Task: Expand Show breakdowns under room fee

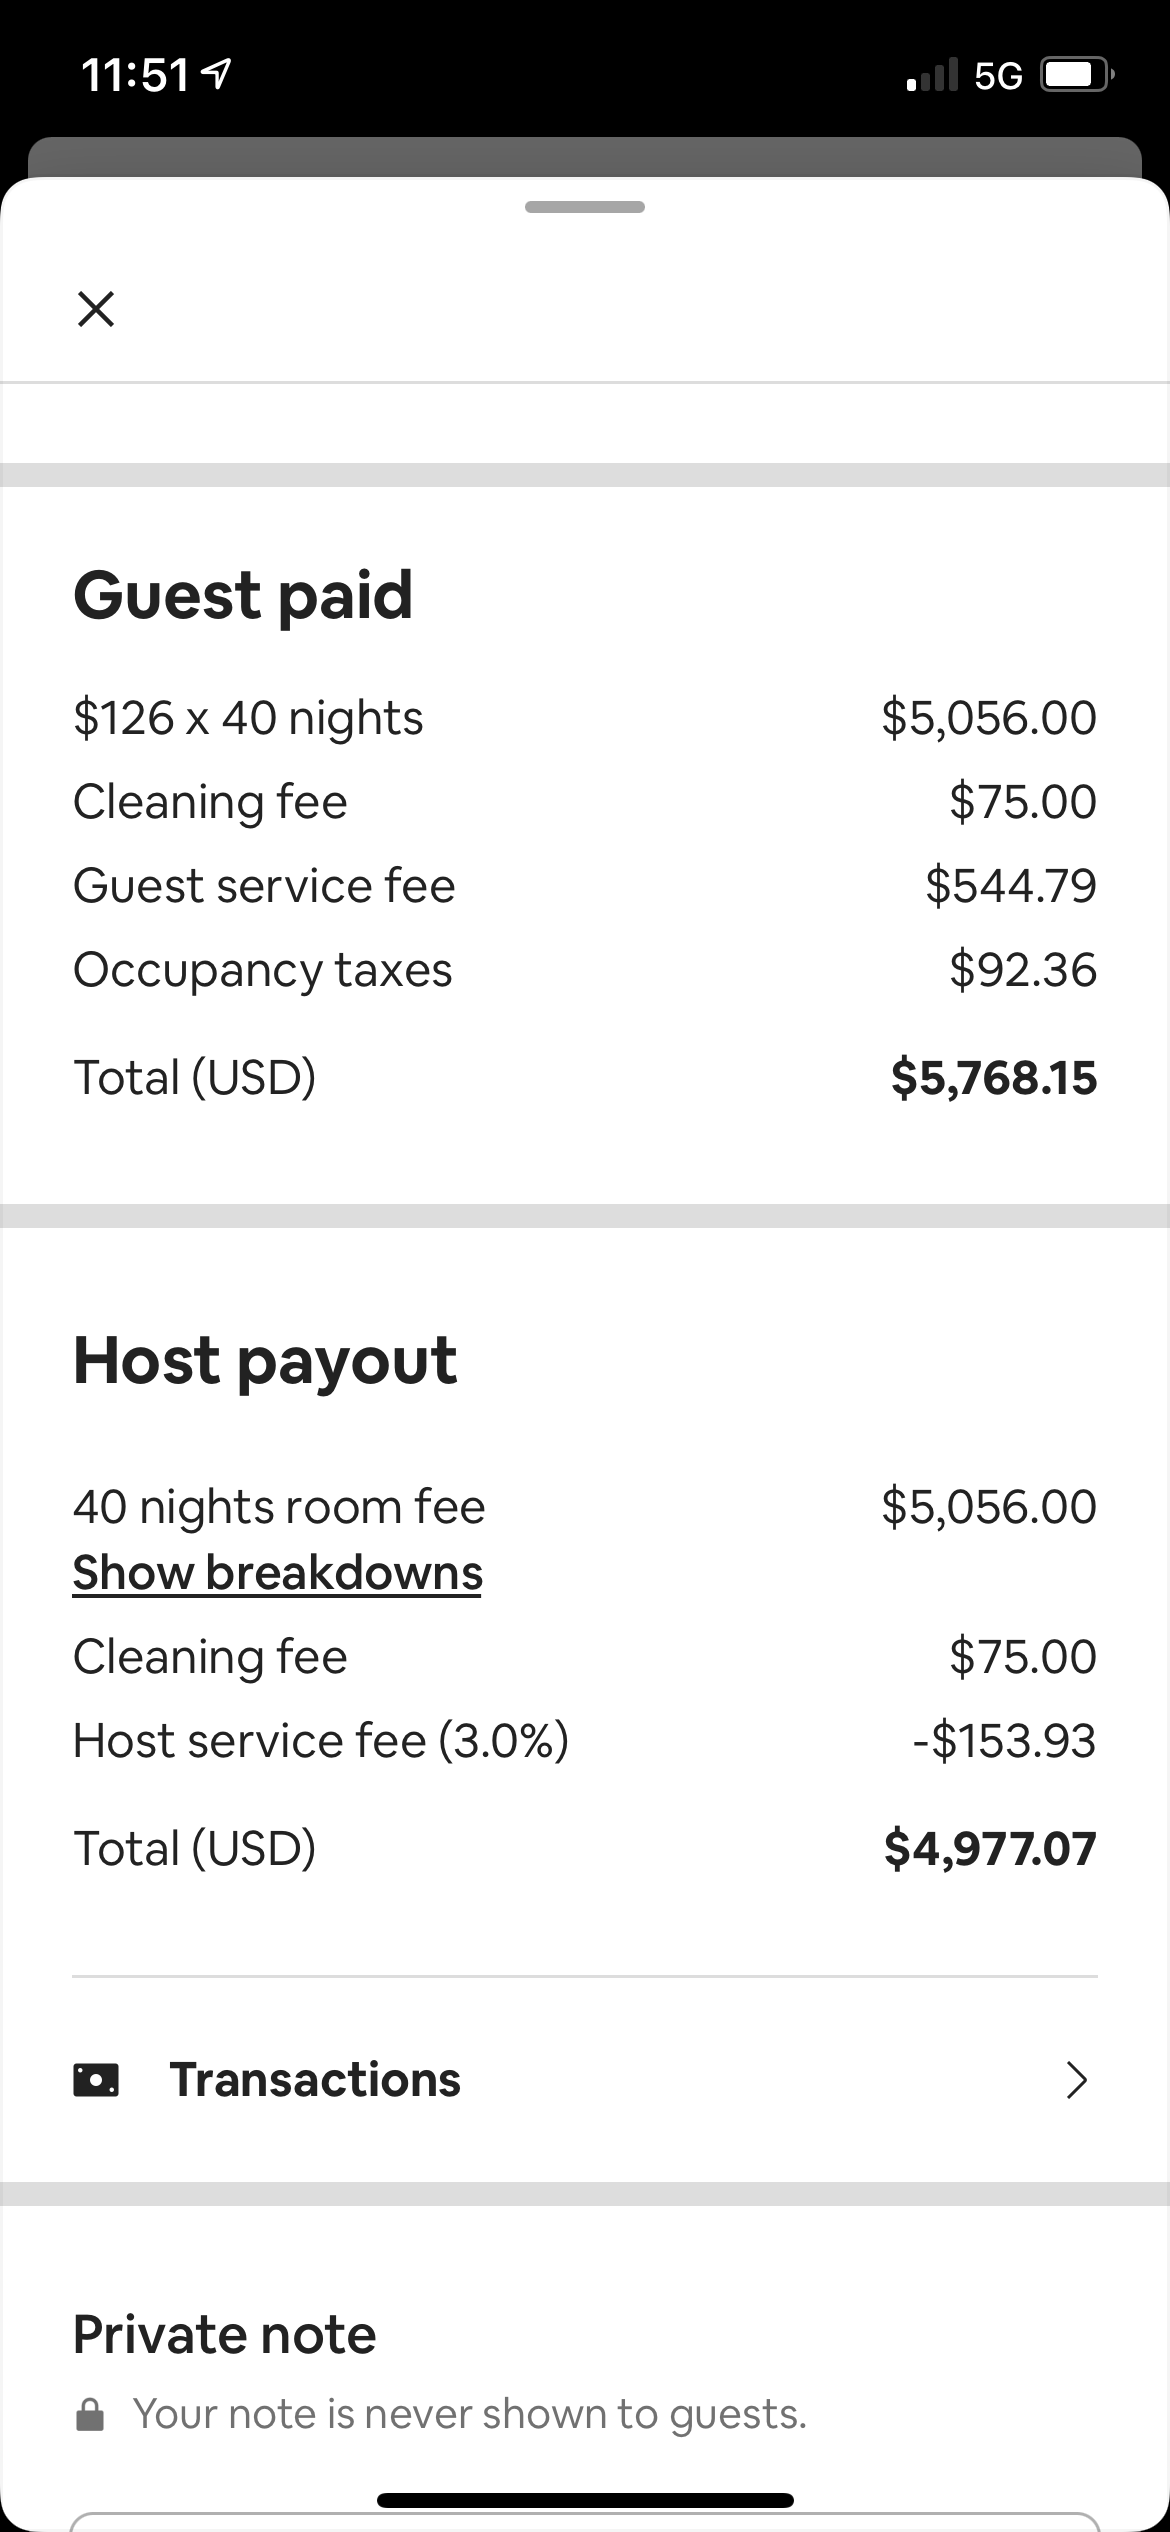Action: tap(277, 1573)
